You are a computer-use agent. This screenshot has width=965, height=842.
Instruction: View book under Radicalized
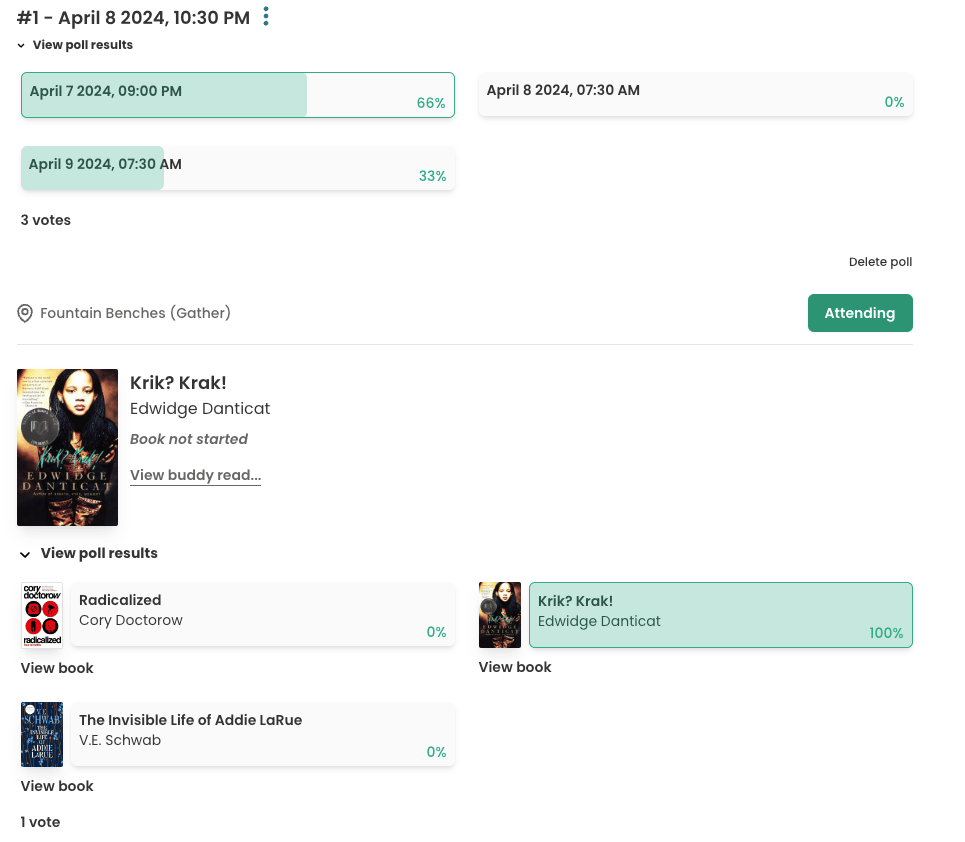(x=57, y=668)
